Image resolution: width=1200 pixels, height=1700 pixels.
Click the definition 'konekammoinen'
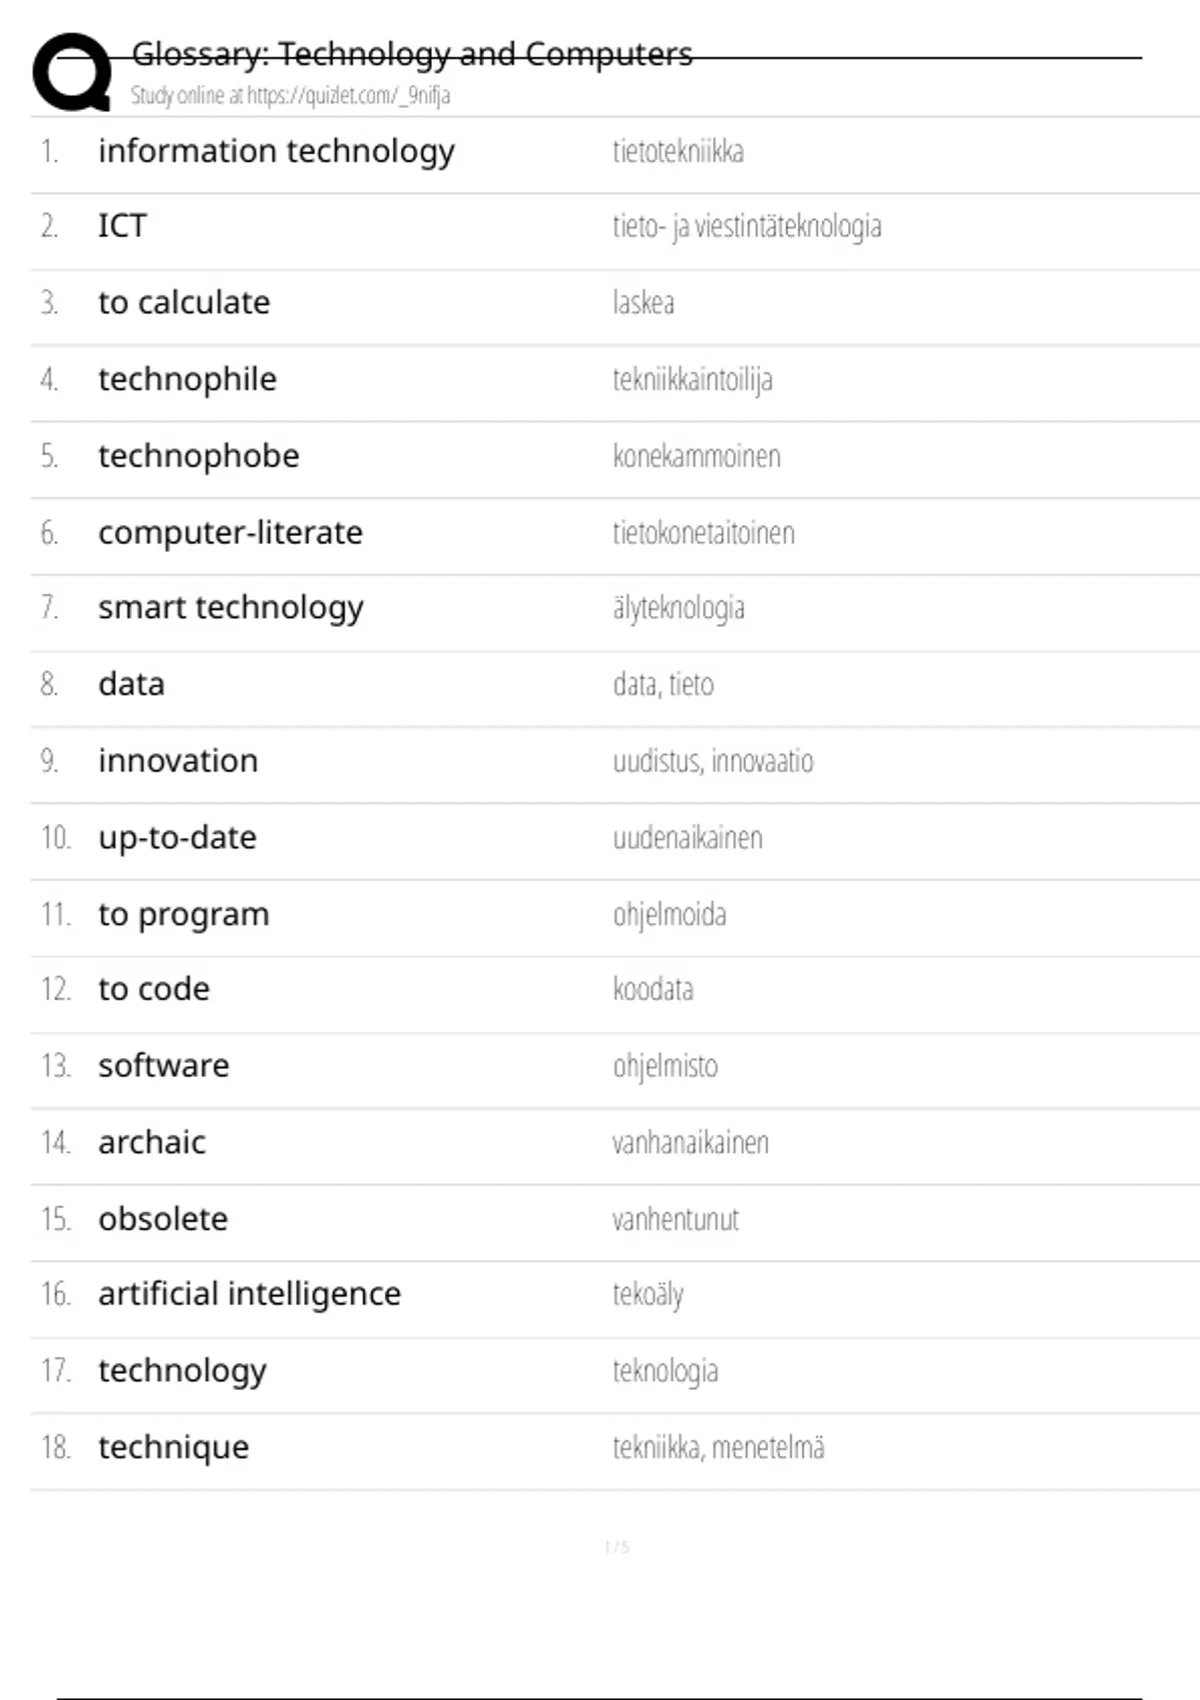coord(696,456)
